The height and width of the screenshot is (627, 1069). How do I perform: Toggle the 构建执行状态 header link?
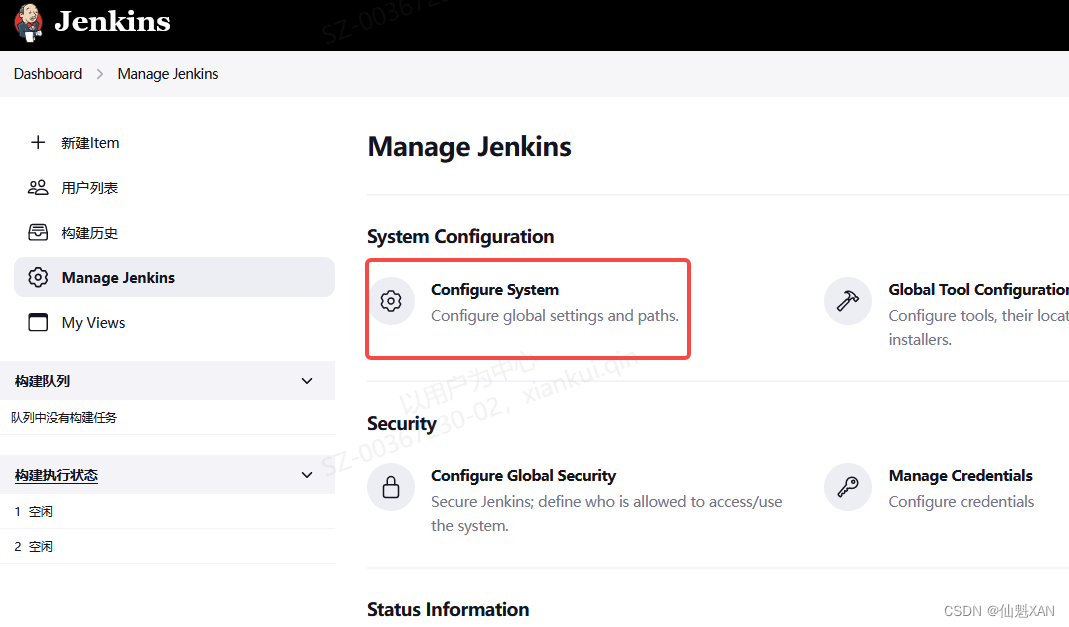[56, 474]
